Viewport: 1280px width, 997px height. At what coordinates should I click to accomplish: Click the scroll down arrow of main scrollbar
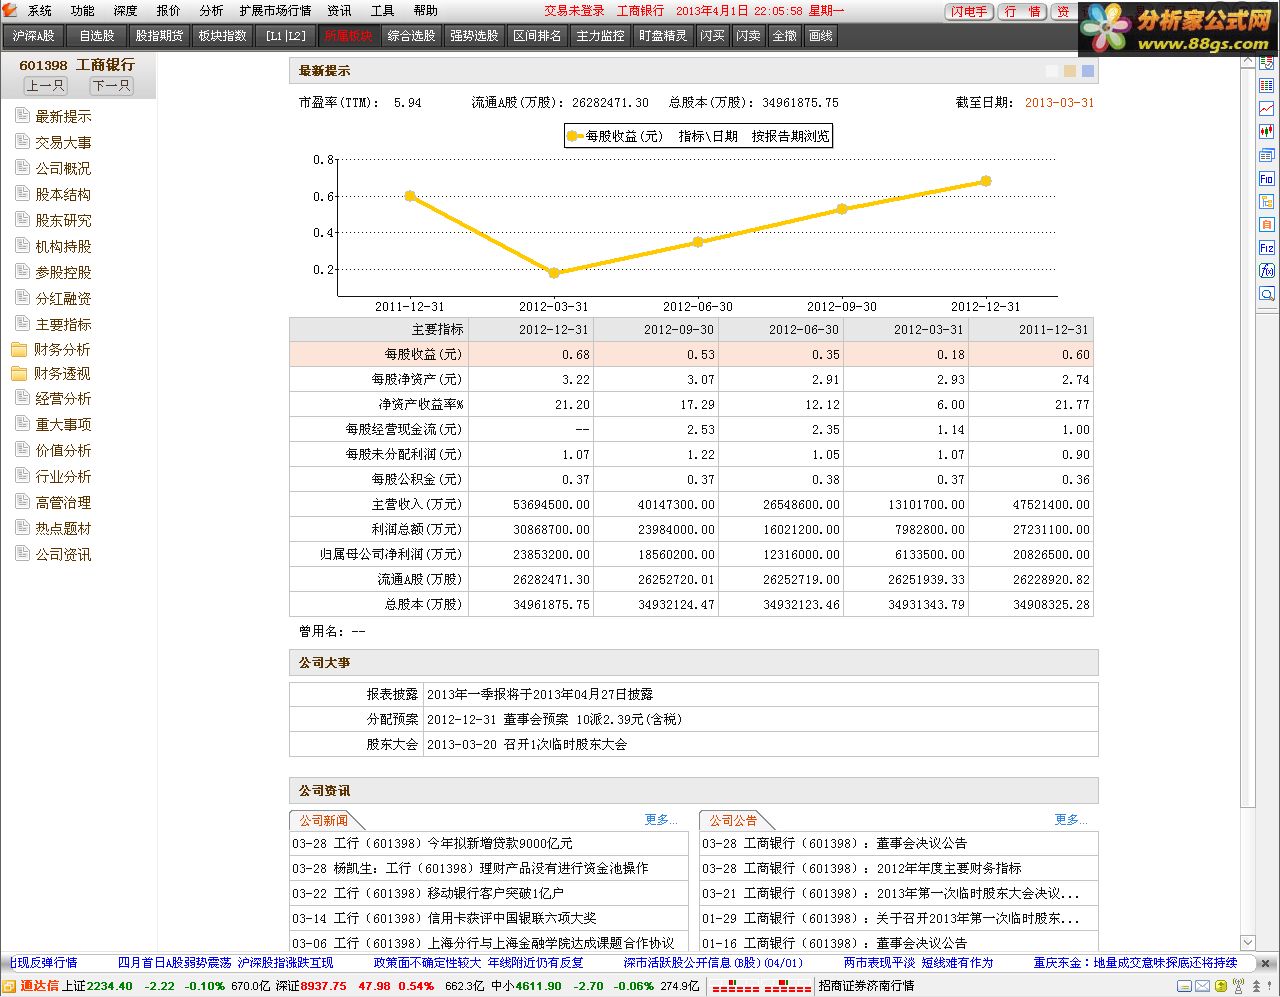coord(1247,942)
